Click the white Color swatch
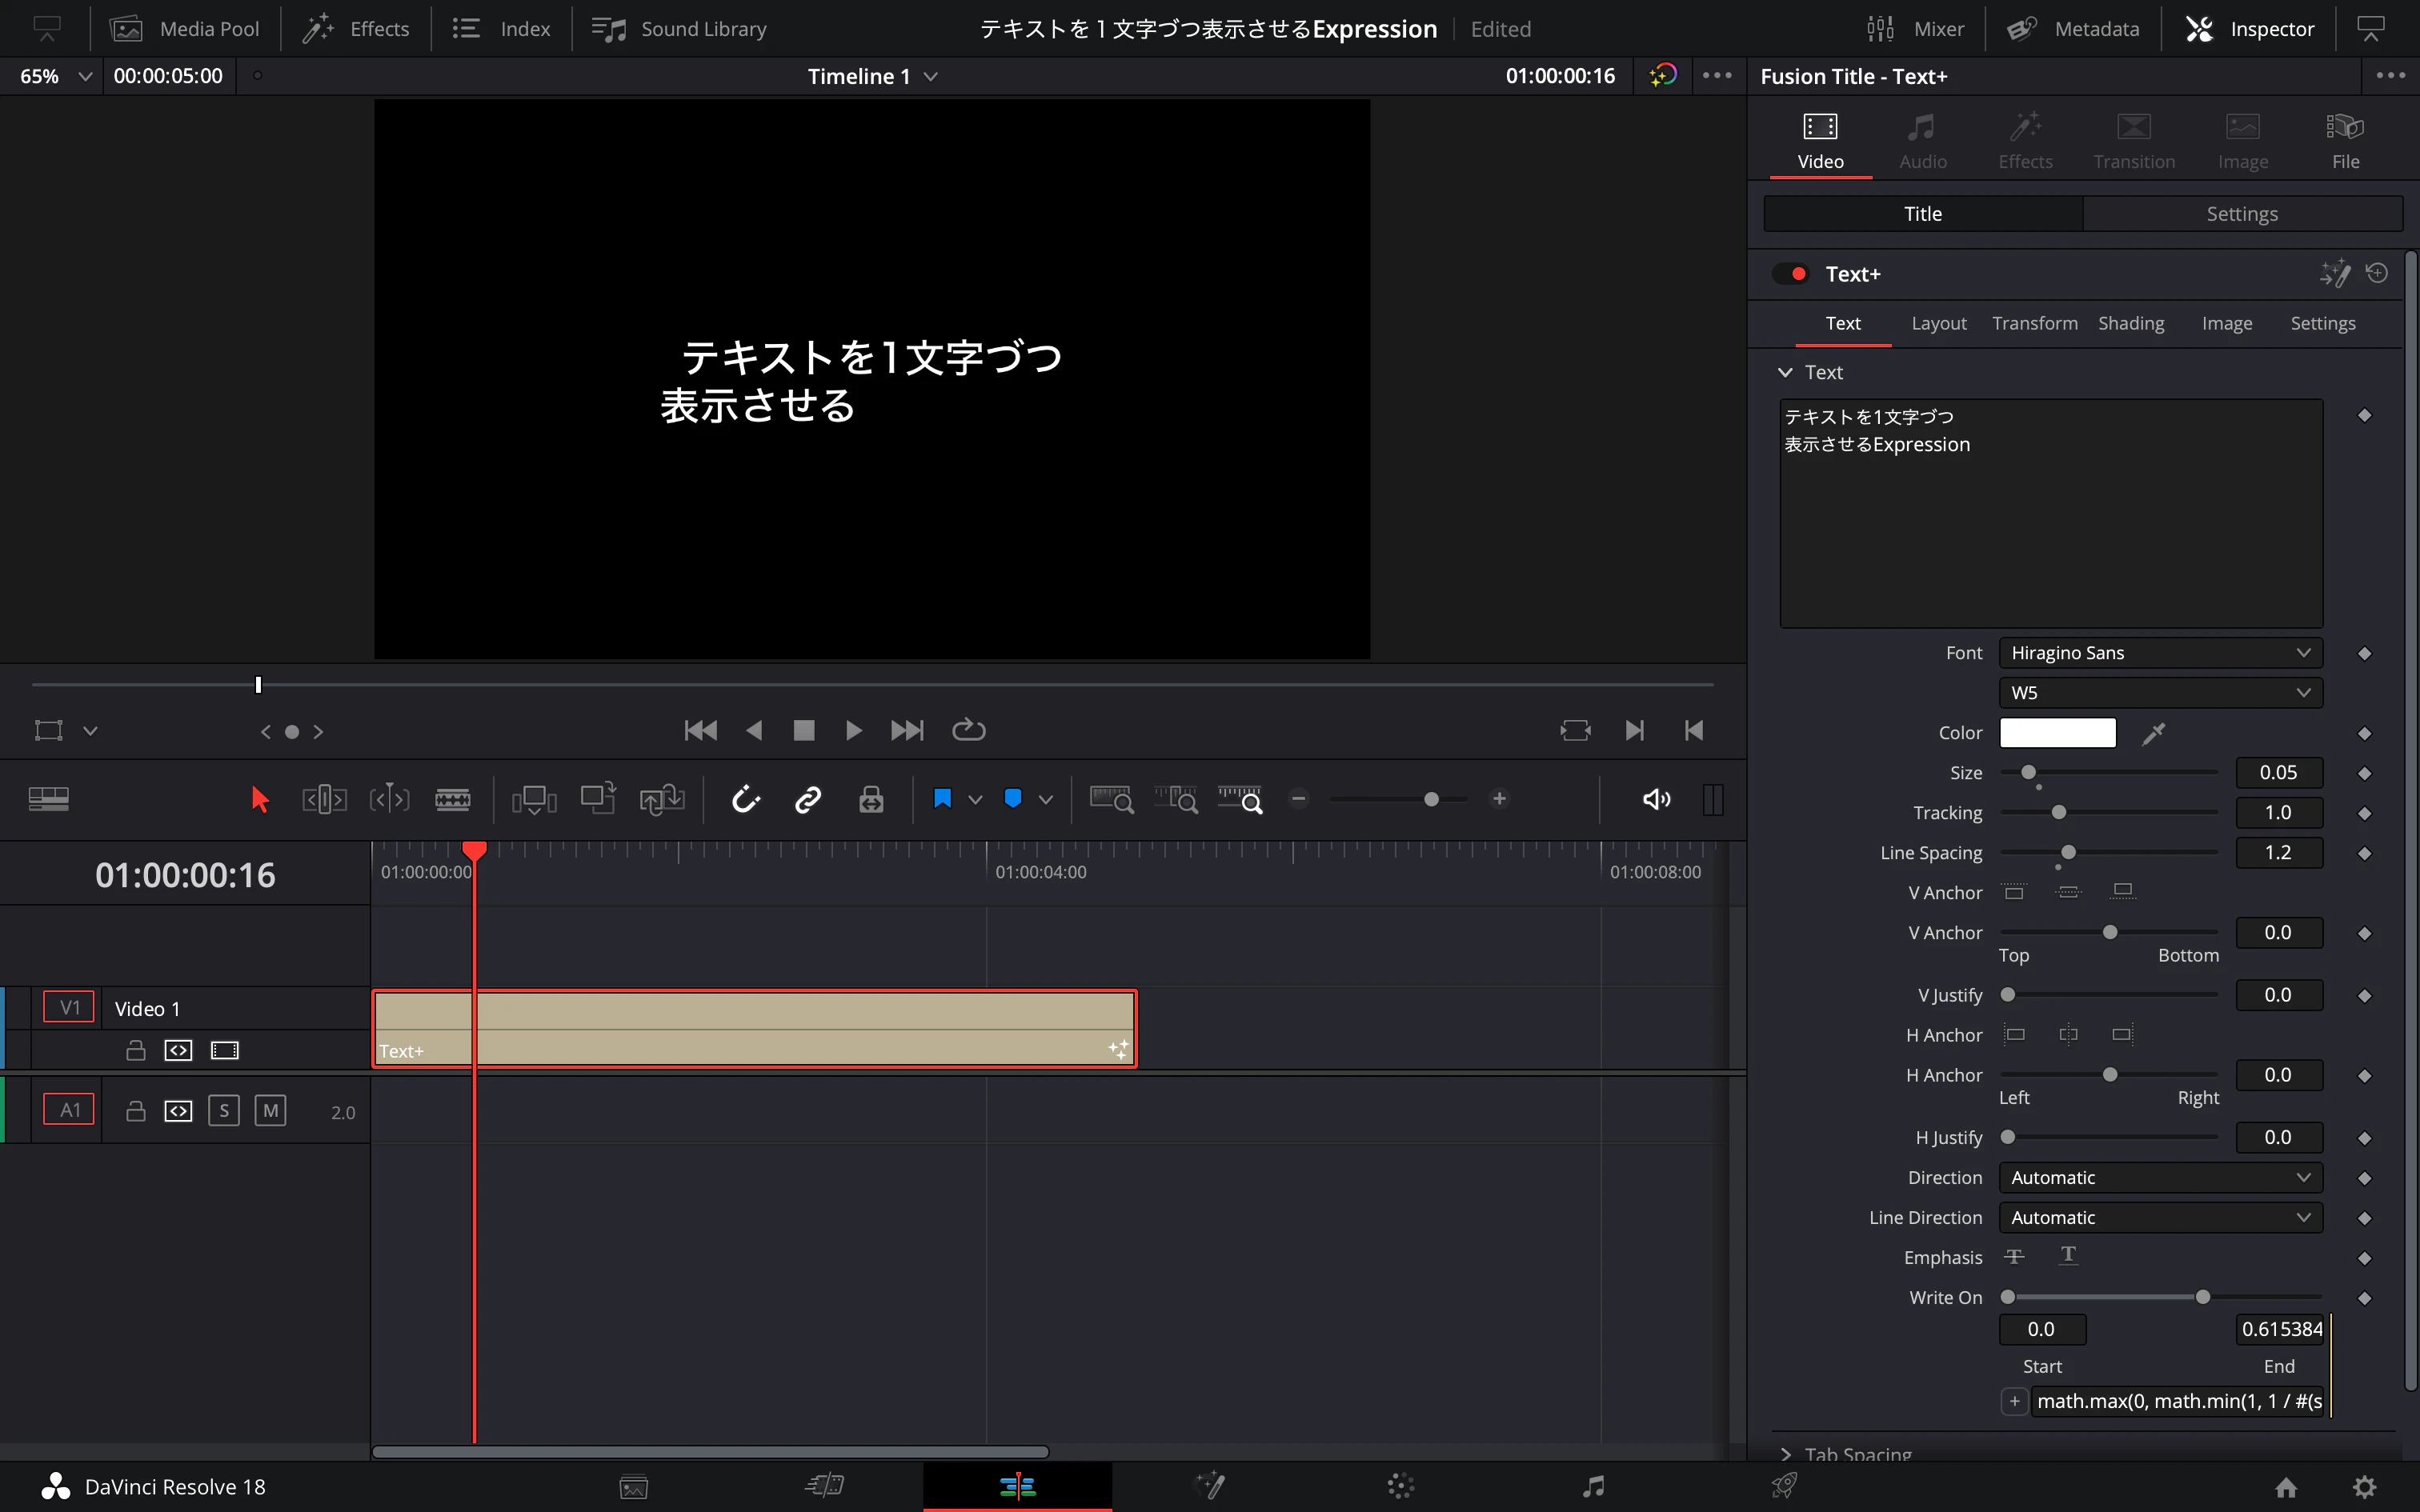The width and height of the screenshot is (2420, 1512). (x=2057, y=733)
